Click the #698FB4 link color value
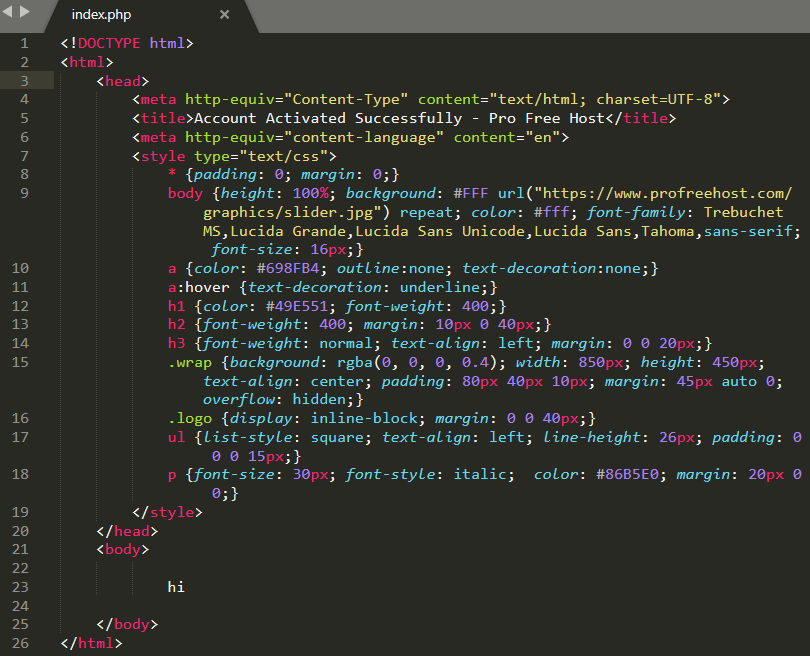 tap(288, 269)
